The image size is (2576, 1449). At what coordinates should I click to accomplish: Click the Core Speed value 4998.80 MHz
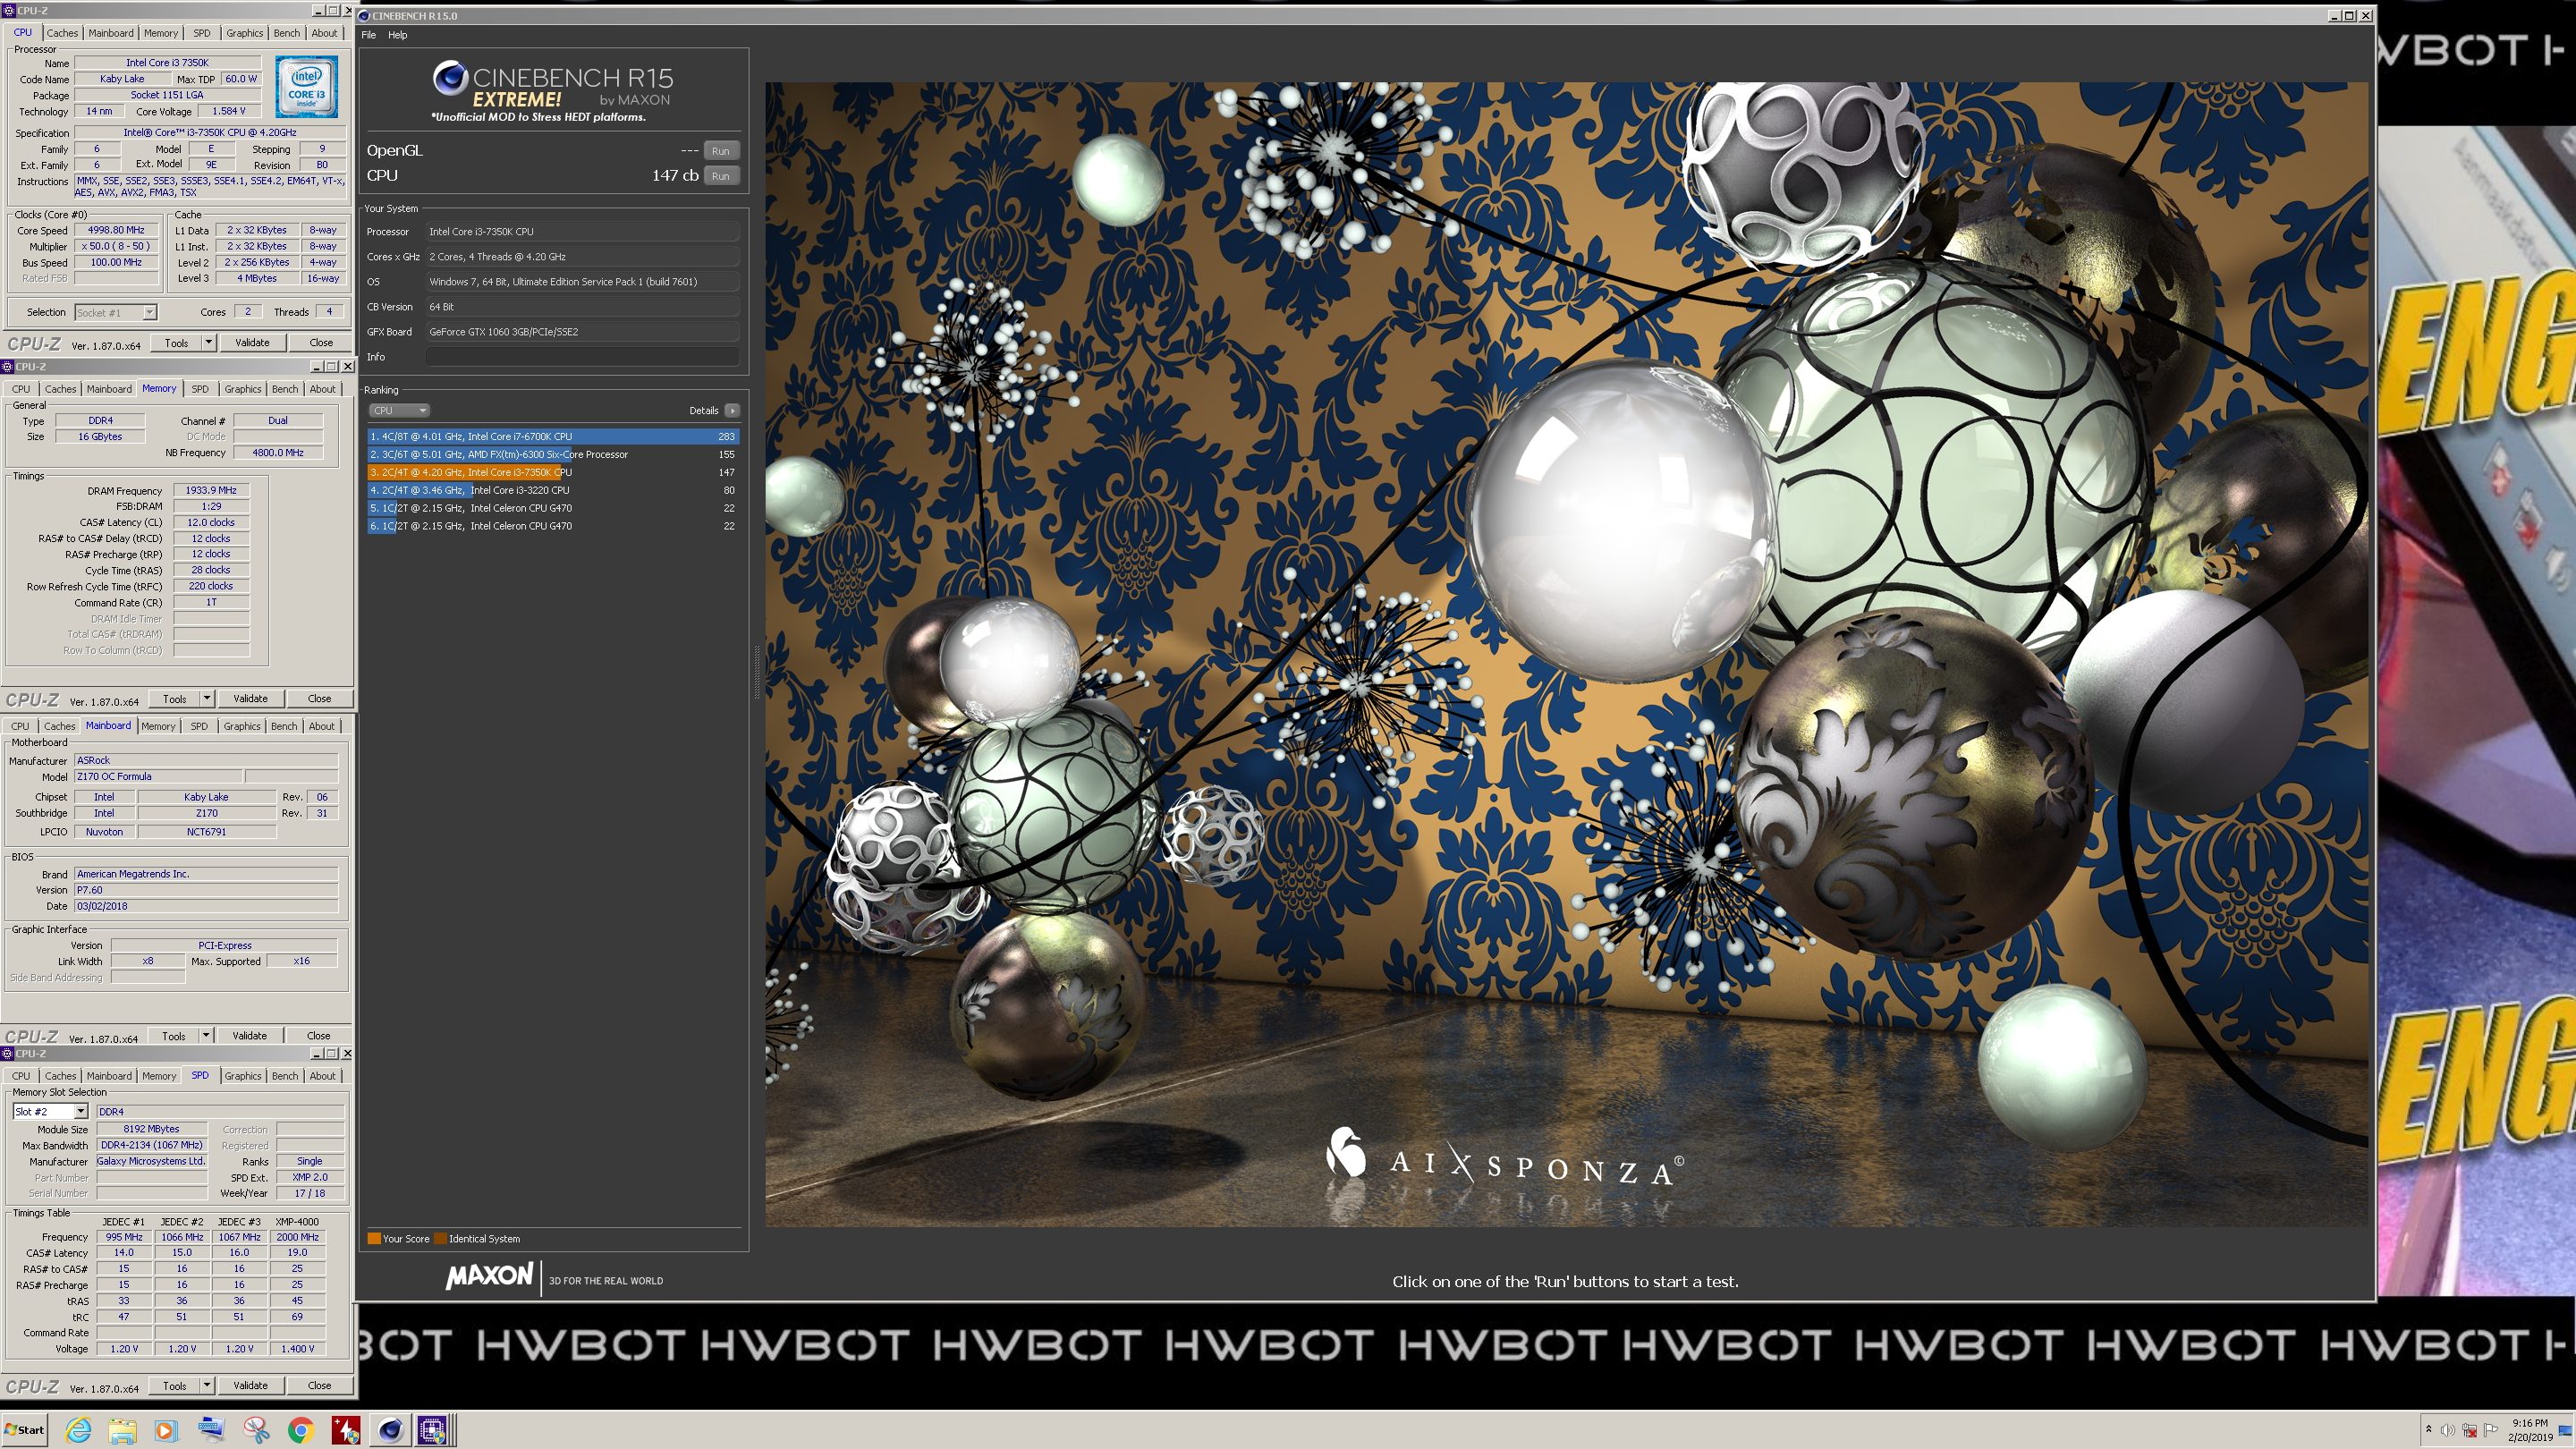116,230
